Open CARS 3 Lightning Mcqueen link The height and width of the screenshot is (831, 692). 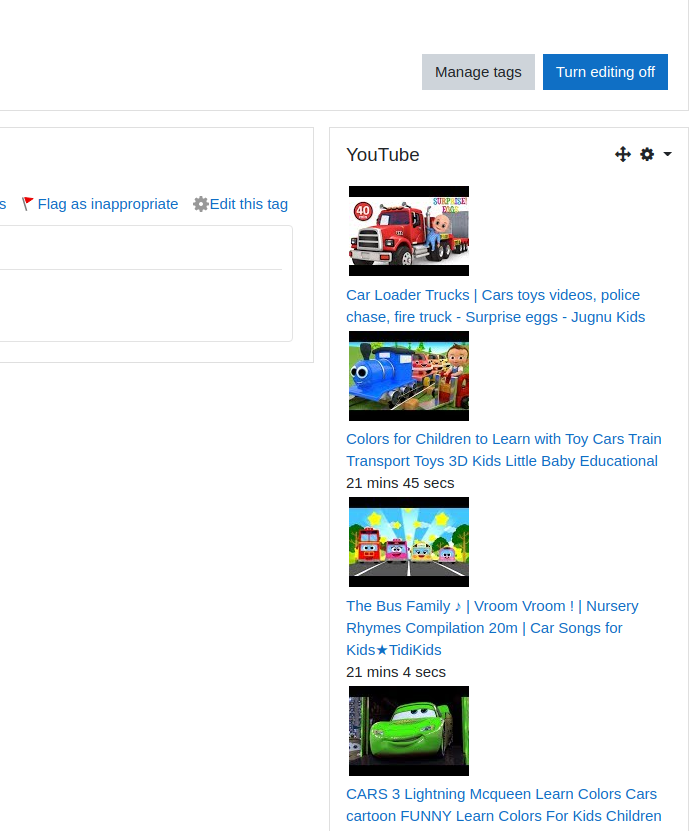coord(503,805)
